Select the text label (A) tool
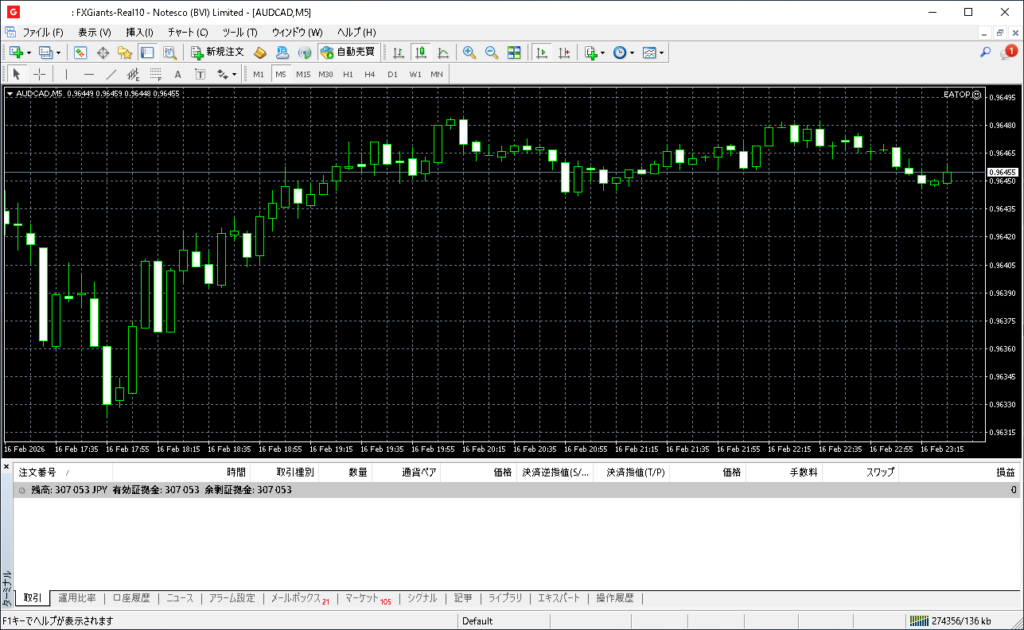 pyautogui.click(x=178, y=74)
